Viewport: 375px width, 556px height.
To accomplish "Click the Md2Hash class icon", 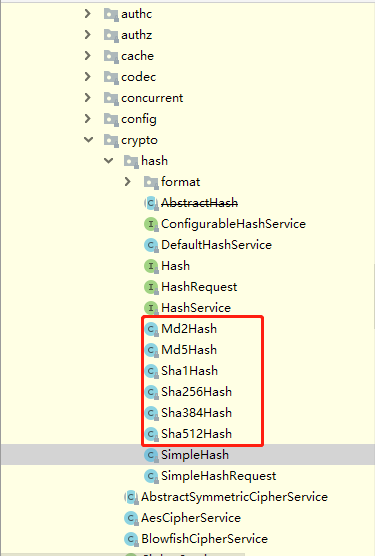I will point(151,329).
